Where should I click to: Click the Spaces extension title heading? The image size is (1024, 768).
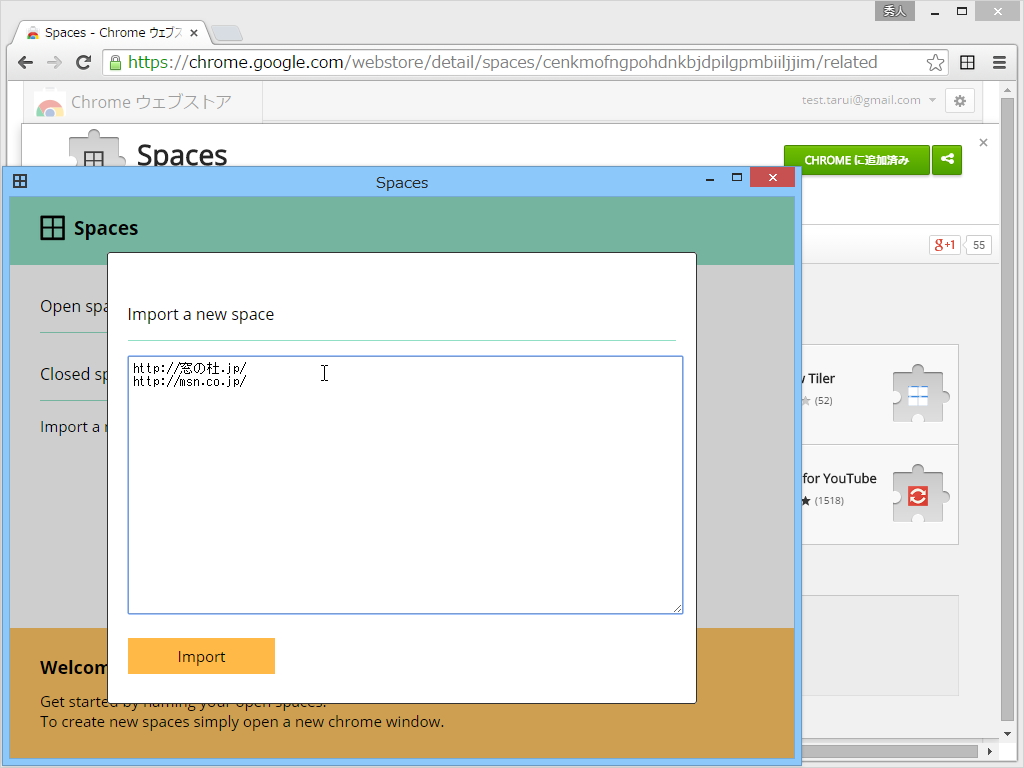[x=182, y=155]
